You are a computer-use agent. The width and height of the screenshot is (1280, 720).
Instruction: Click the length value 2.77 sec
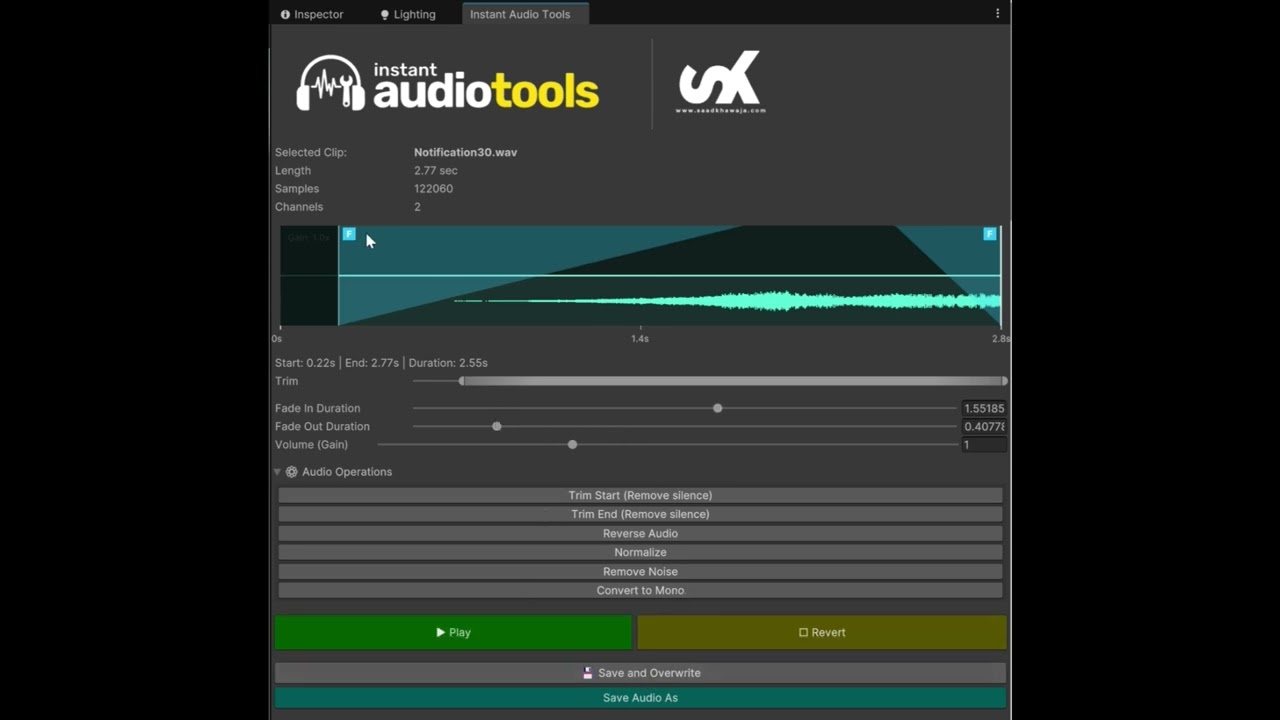click(436, 170)
